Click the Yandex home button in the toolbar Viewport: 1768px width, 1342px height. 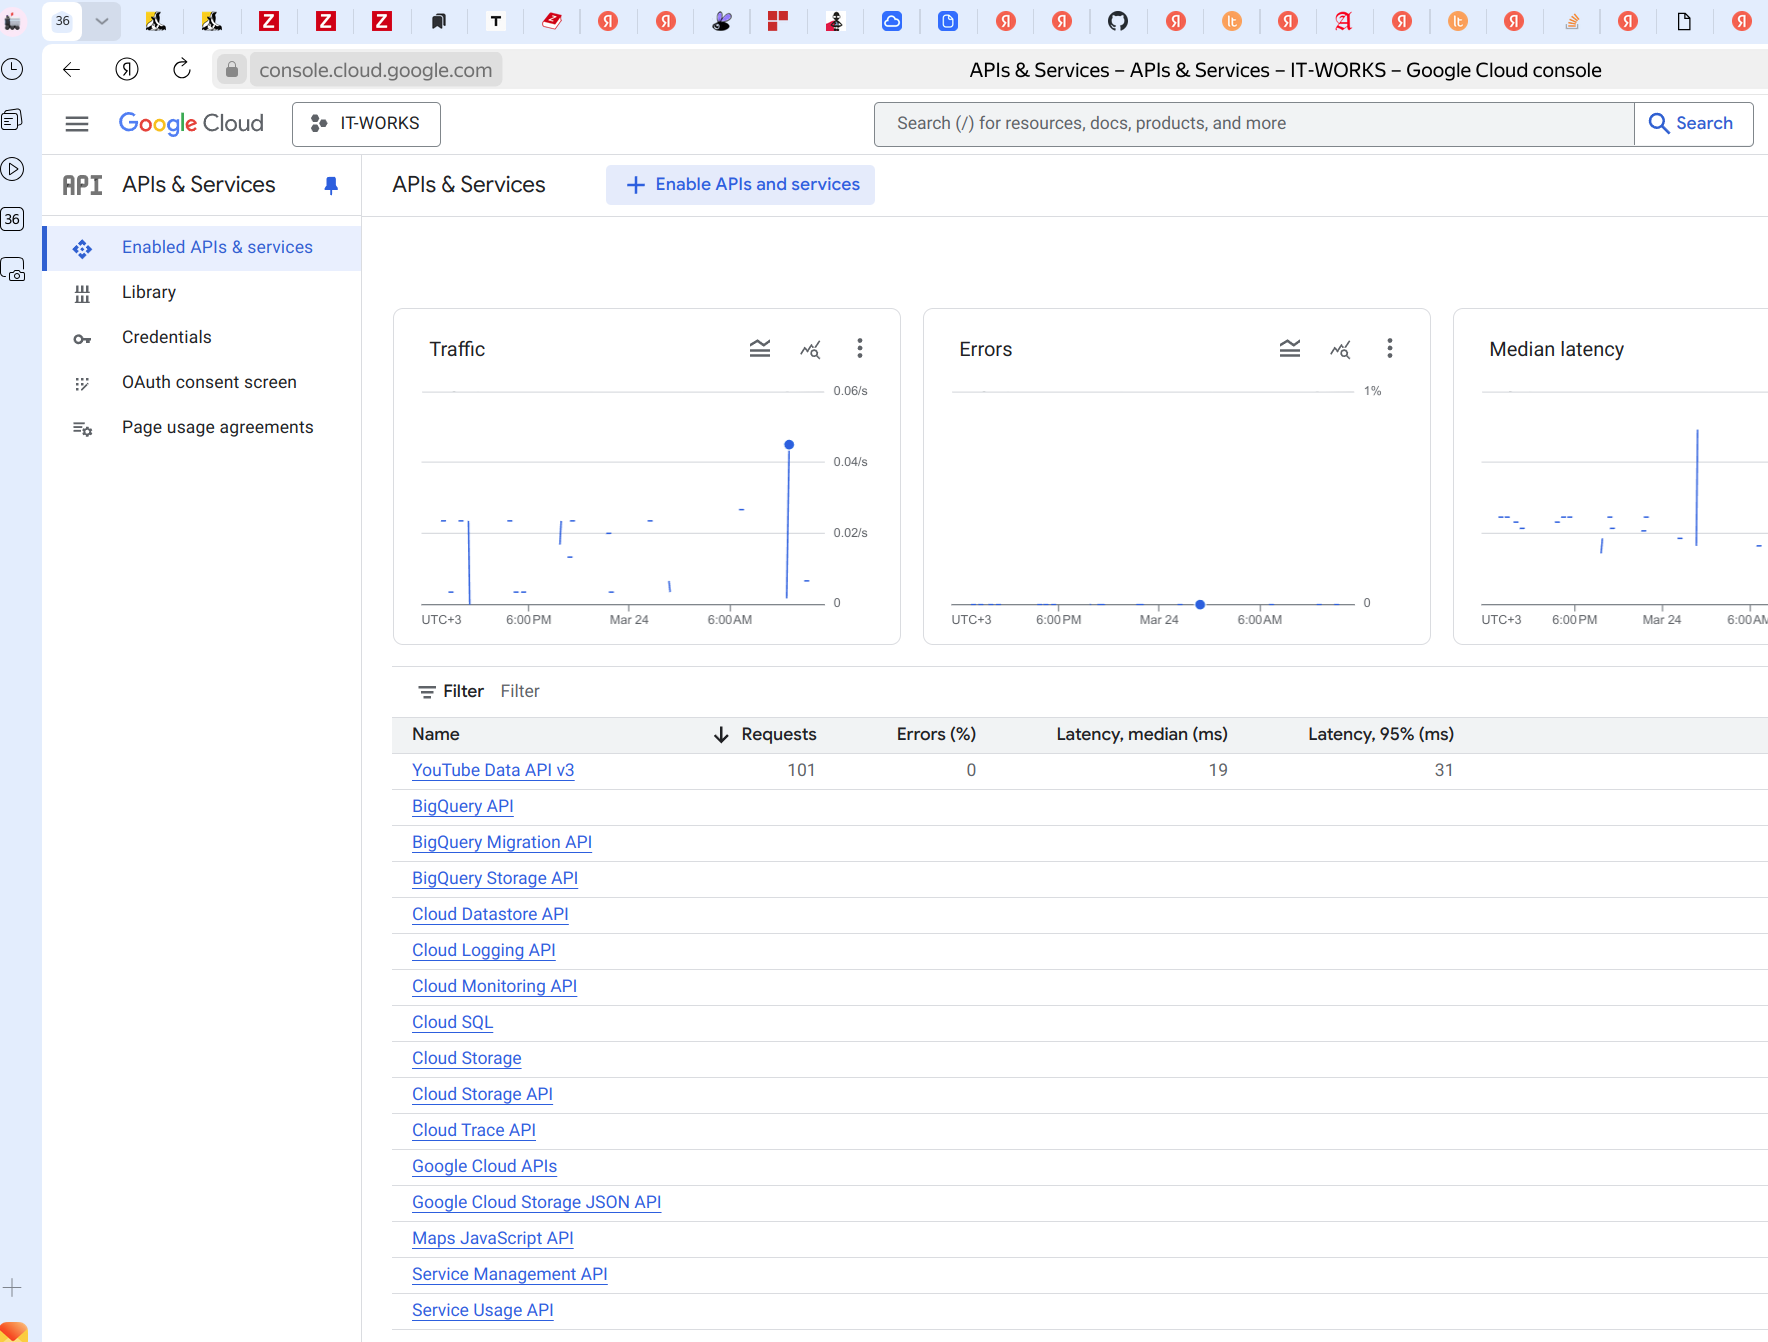pos(127,69)
